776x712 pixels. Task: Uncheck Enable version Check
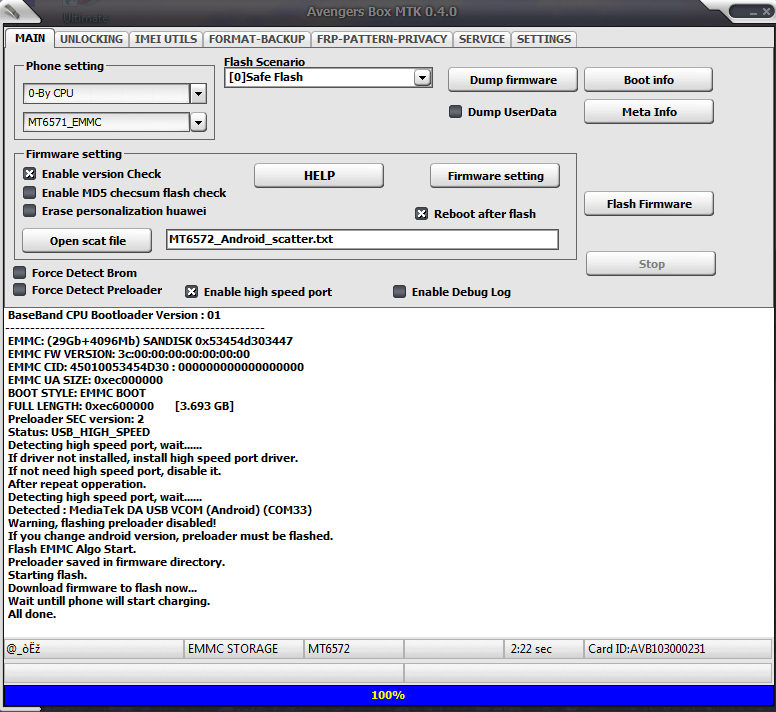[30, 174]
